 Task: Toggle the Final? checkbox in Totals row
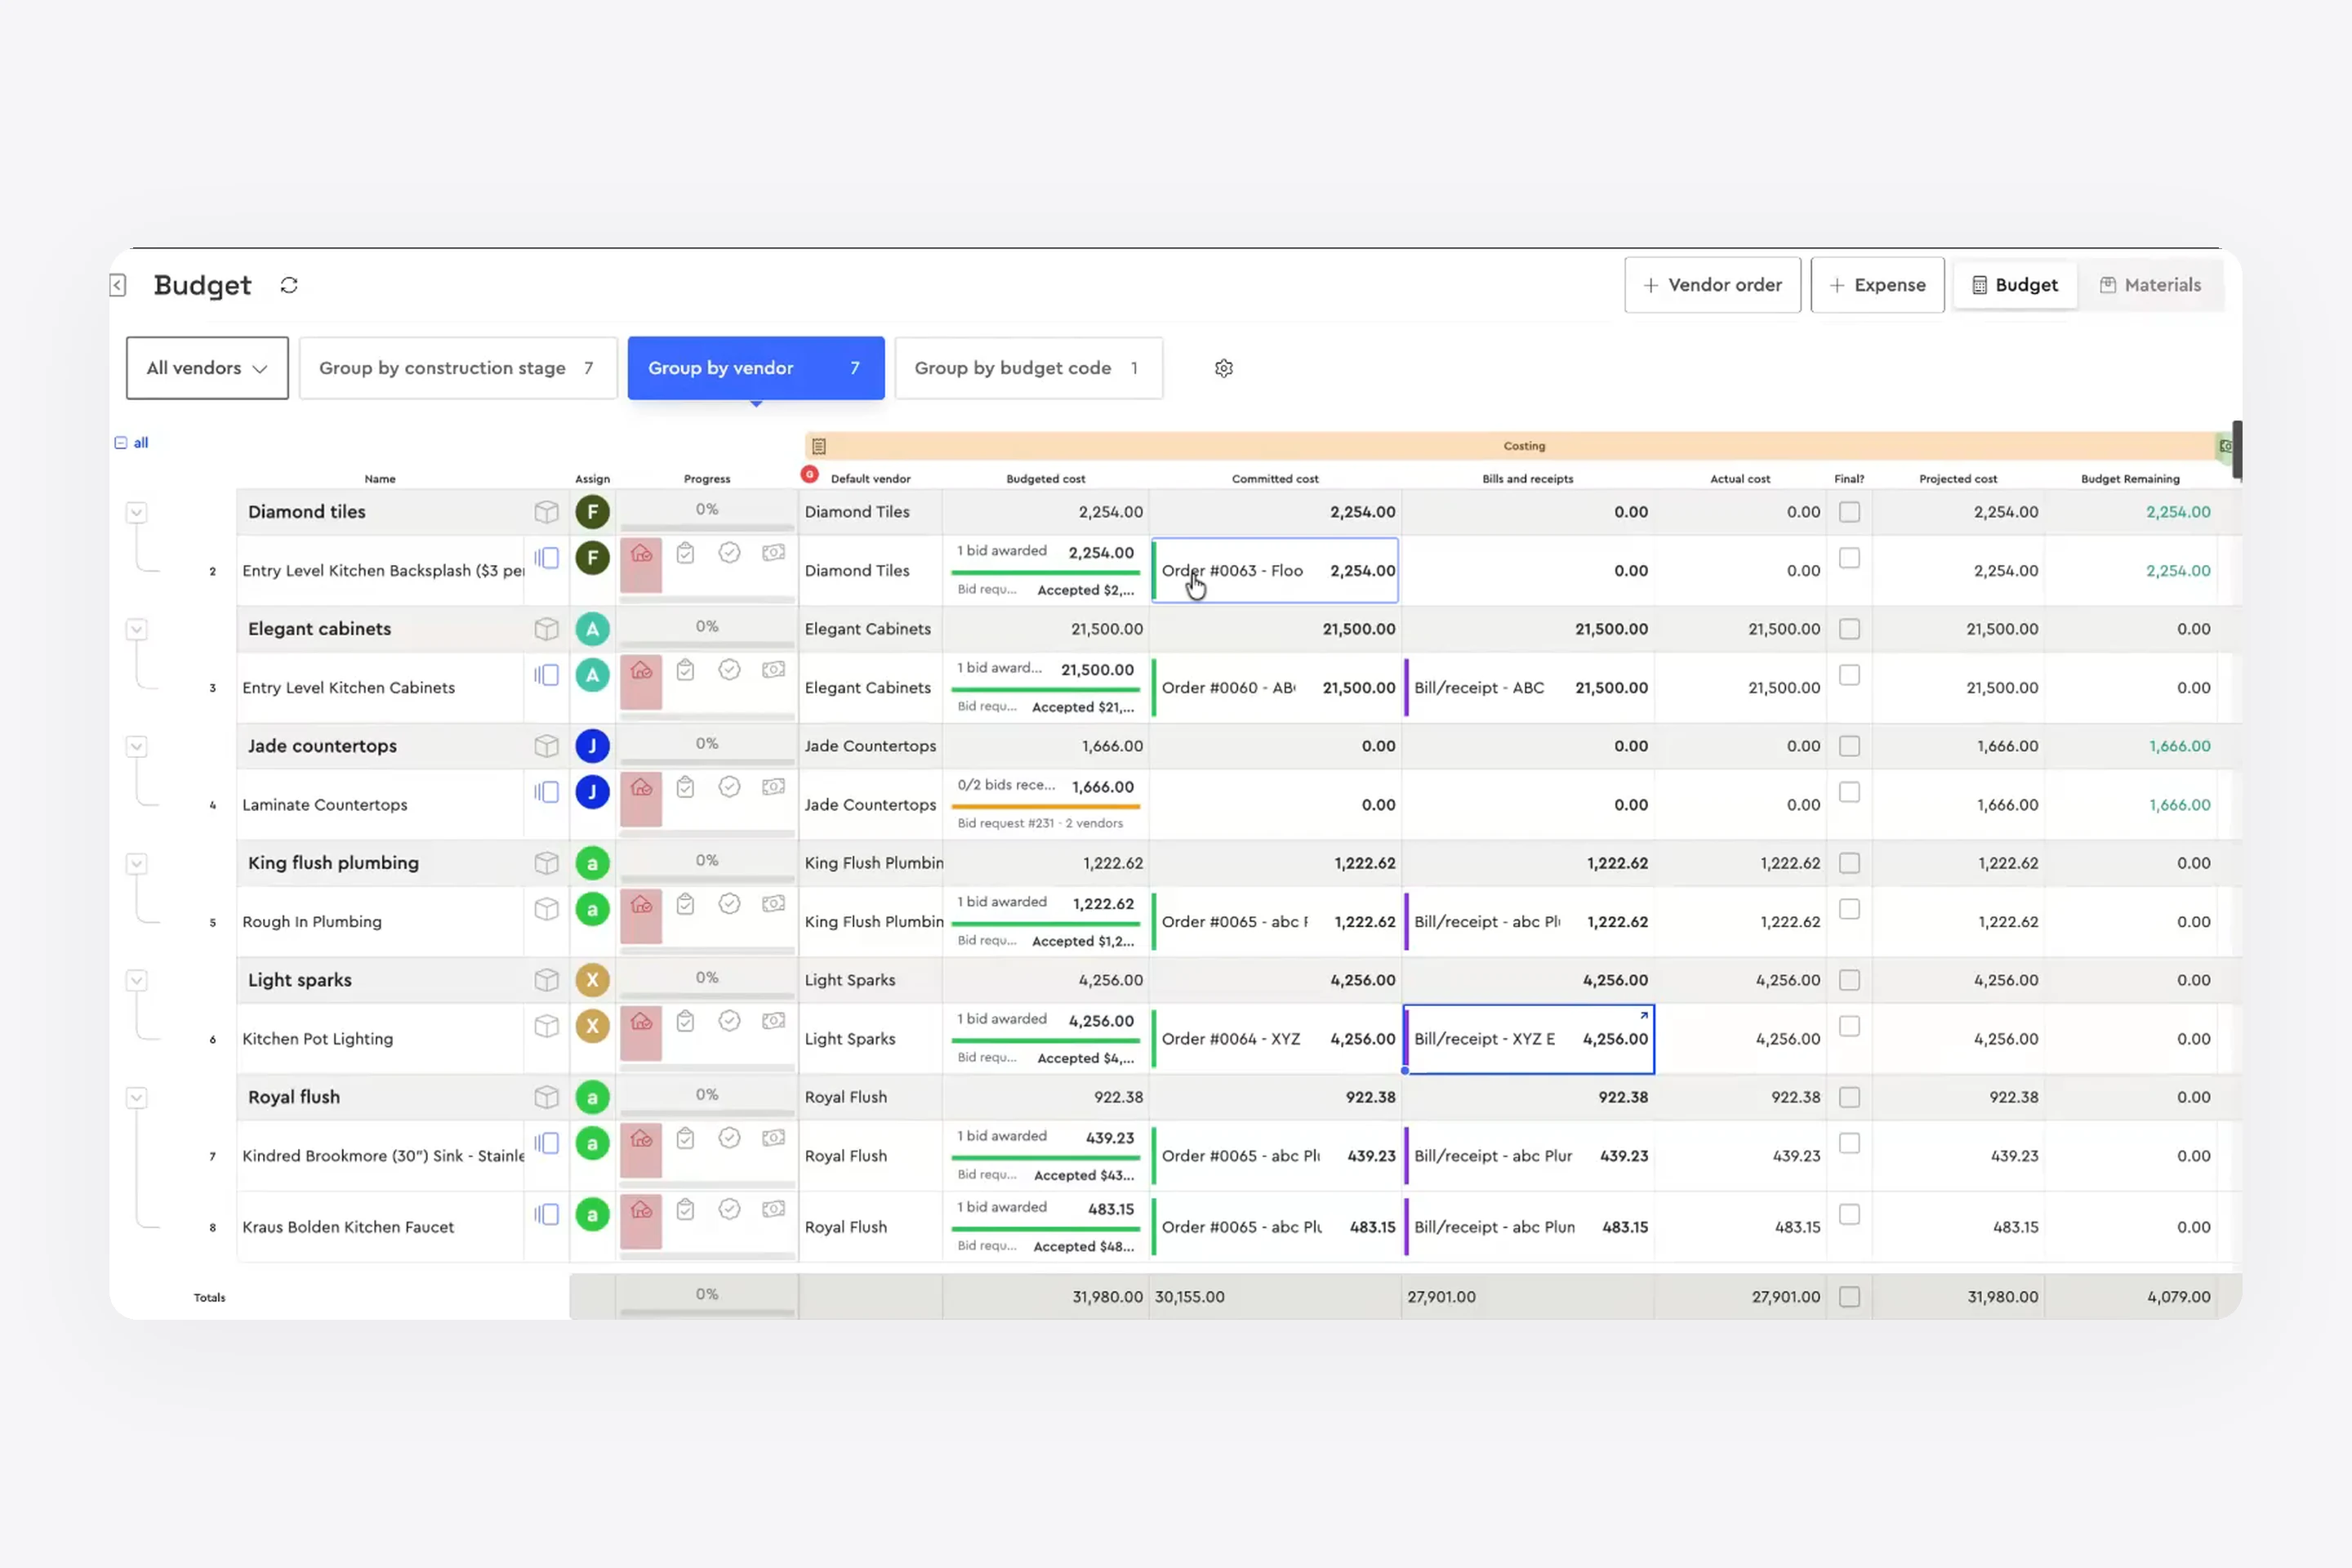coord(1849,1296)
